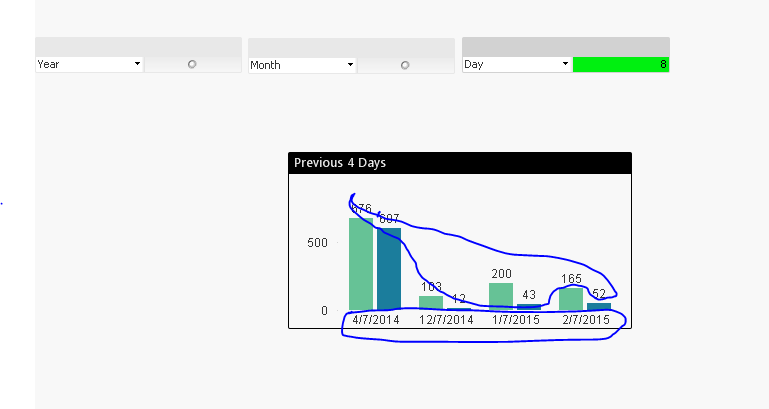Select the dark blue bar for 2/7/2015
This screenshot has width=769, height=409.
tap(599, 306)
